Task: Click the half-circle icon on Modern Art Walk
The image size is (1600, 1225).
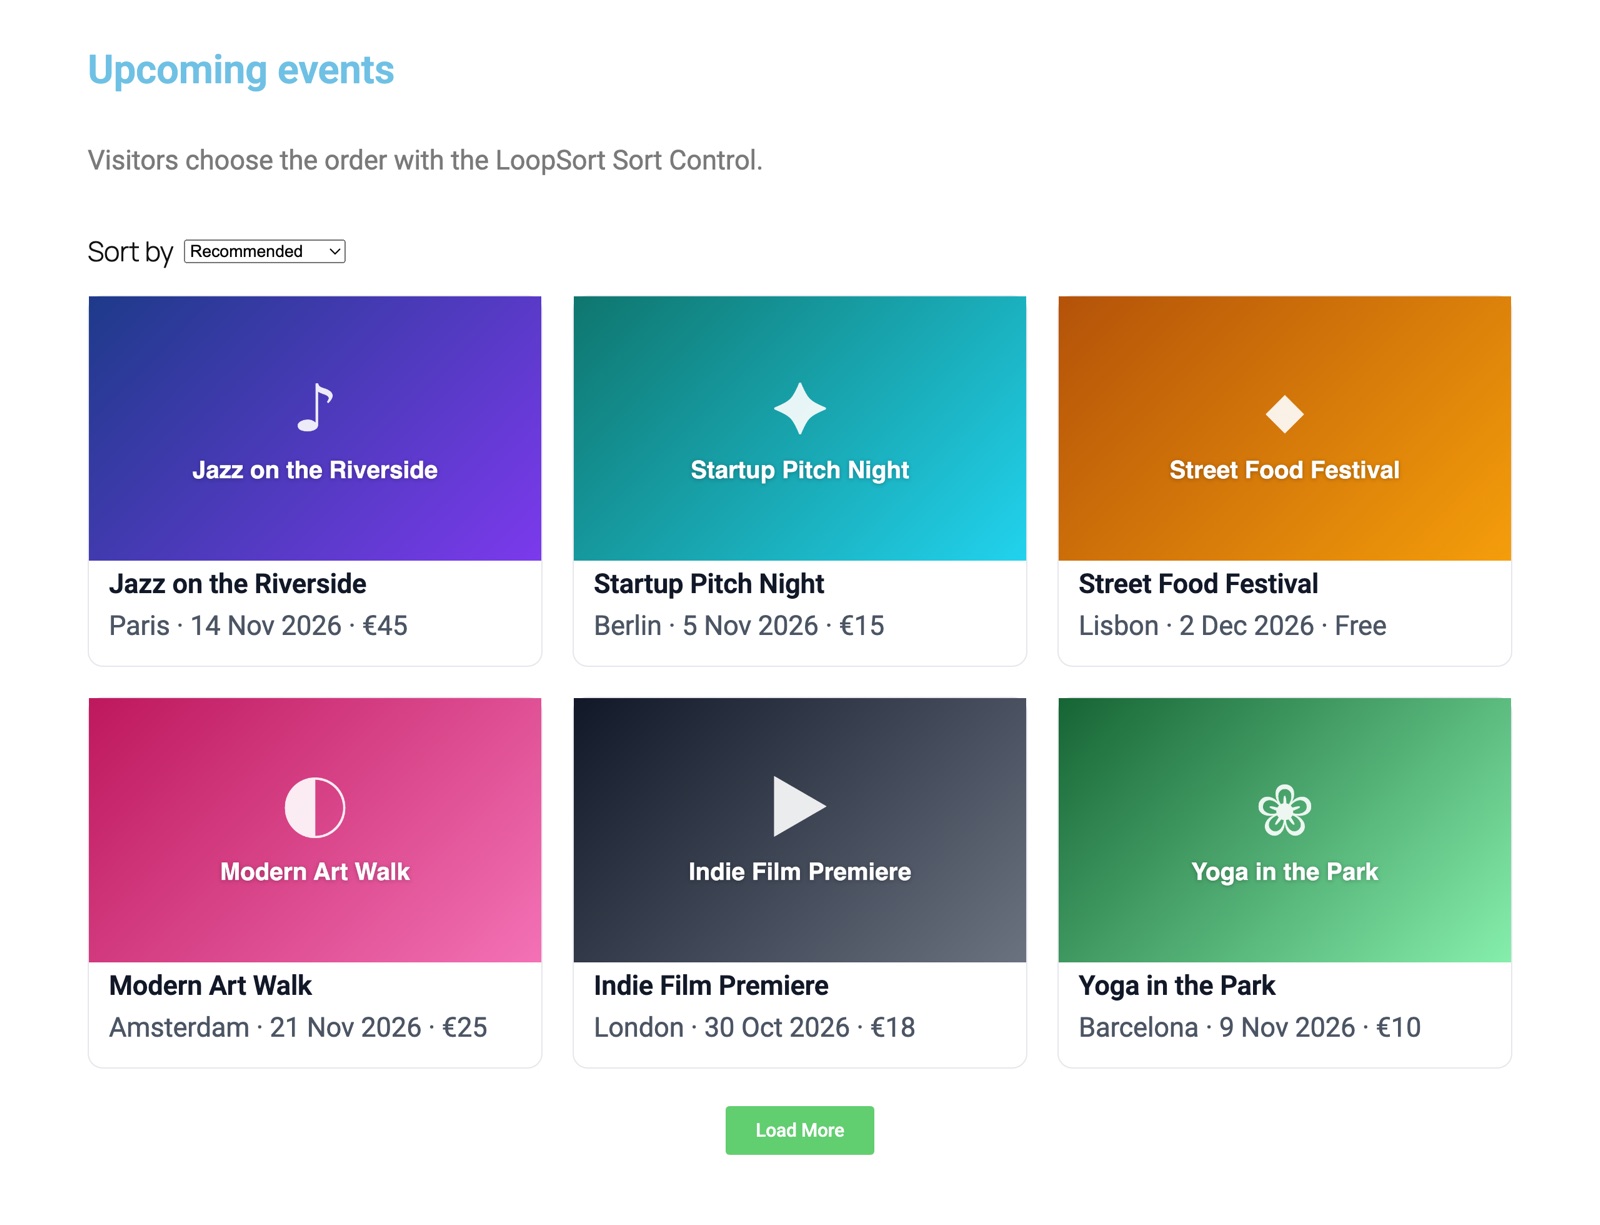Action: tap(315, 807)
